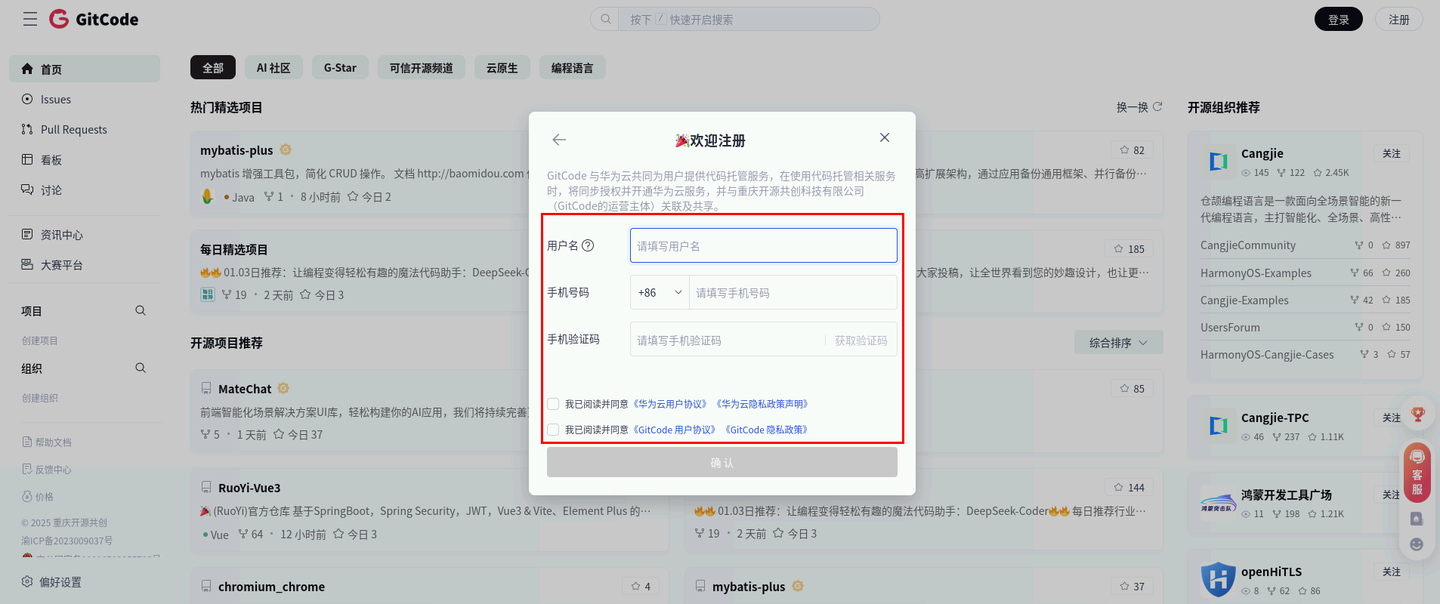Click the username input field

[763, 245]
